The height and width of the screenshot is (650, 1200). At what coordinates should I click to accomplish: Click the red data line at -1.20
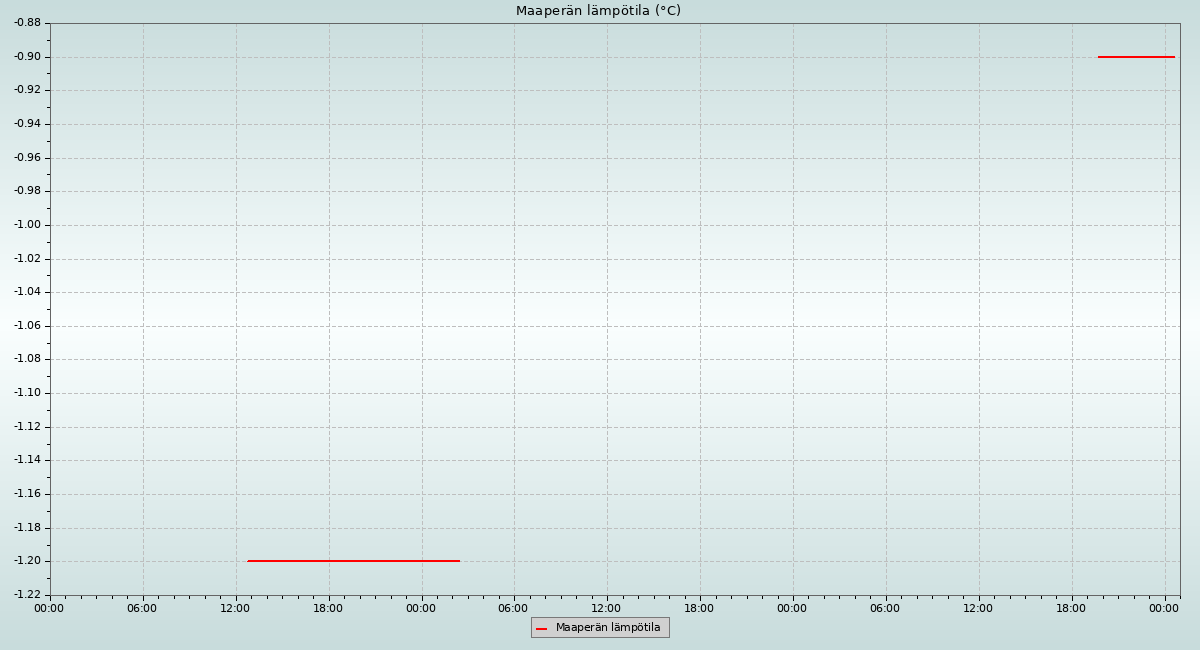point(353,561)
